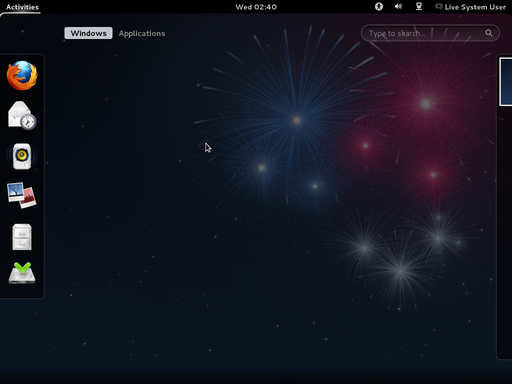The height and width of the screenshot is (384, 512).
Task: Select the workspace thumbnail at right
Action: (x=506, y=82)
